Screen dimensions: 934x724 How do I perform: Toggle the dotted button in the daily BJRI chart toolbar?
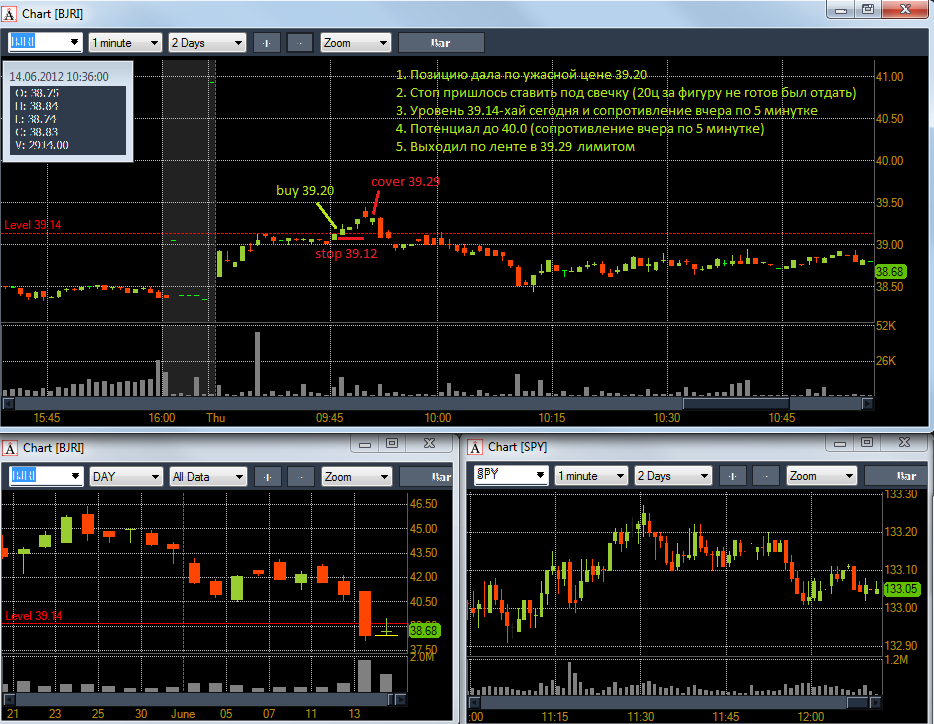[x=301, y=476]
